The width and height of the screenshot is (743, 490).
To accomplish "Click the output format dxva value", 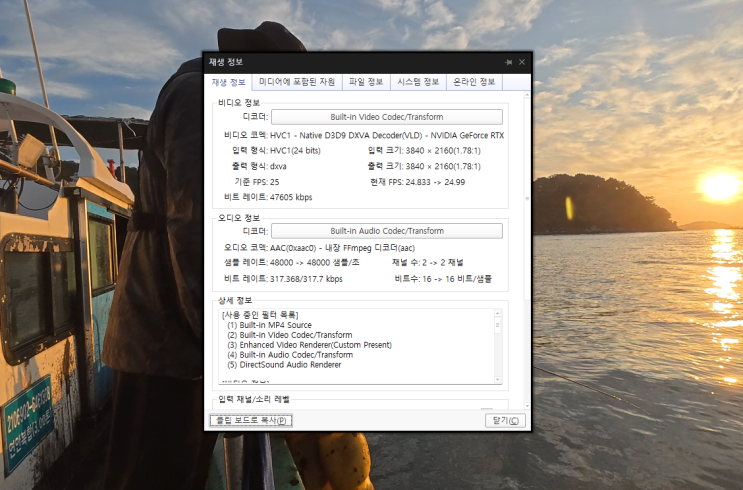I will click(278, 166).
